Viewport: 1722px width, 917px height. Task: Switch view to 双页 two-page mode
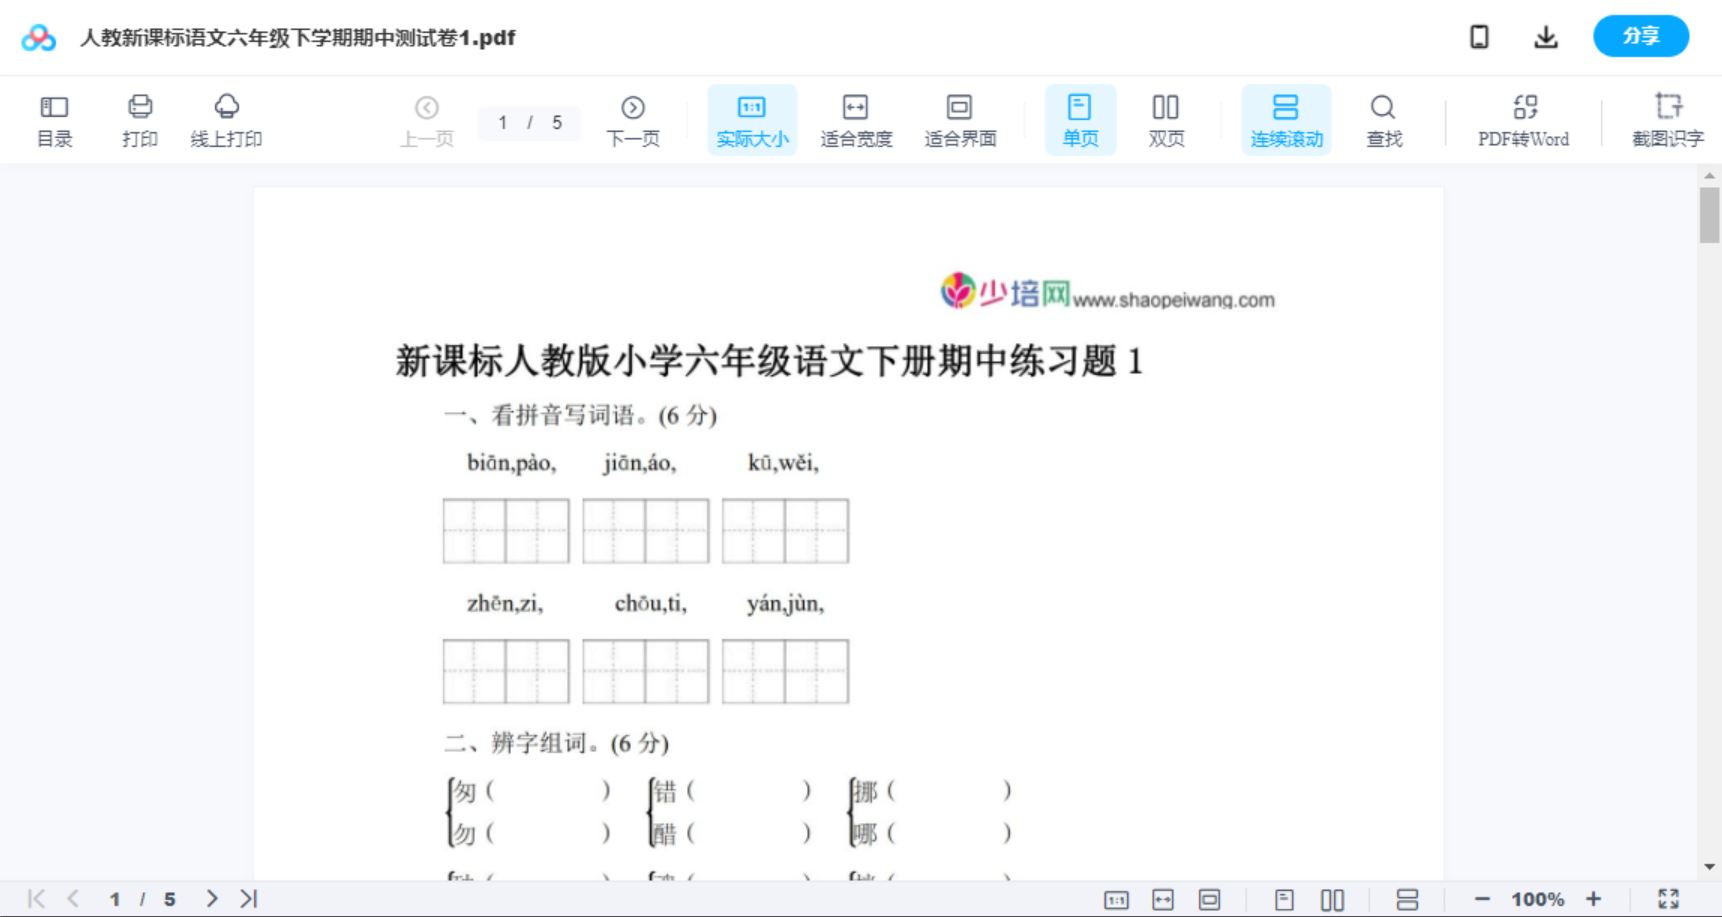(1166, 119)
